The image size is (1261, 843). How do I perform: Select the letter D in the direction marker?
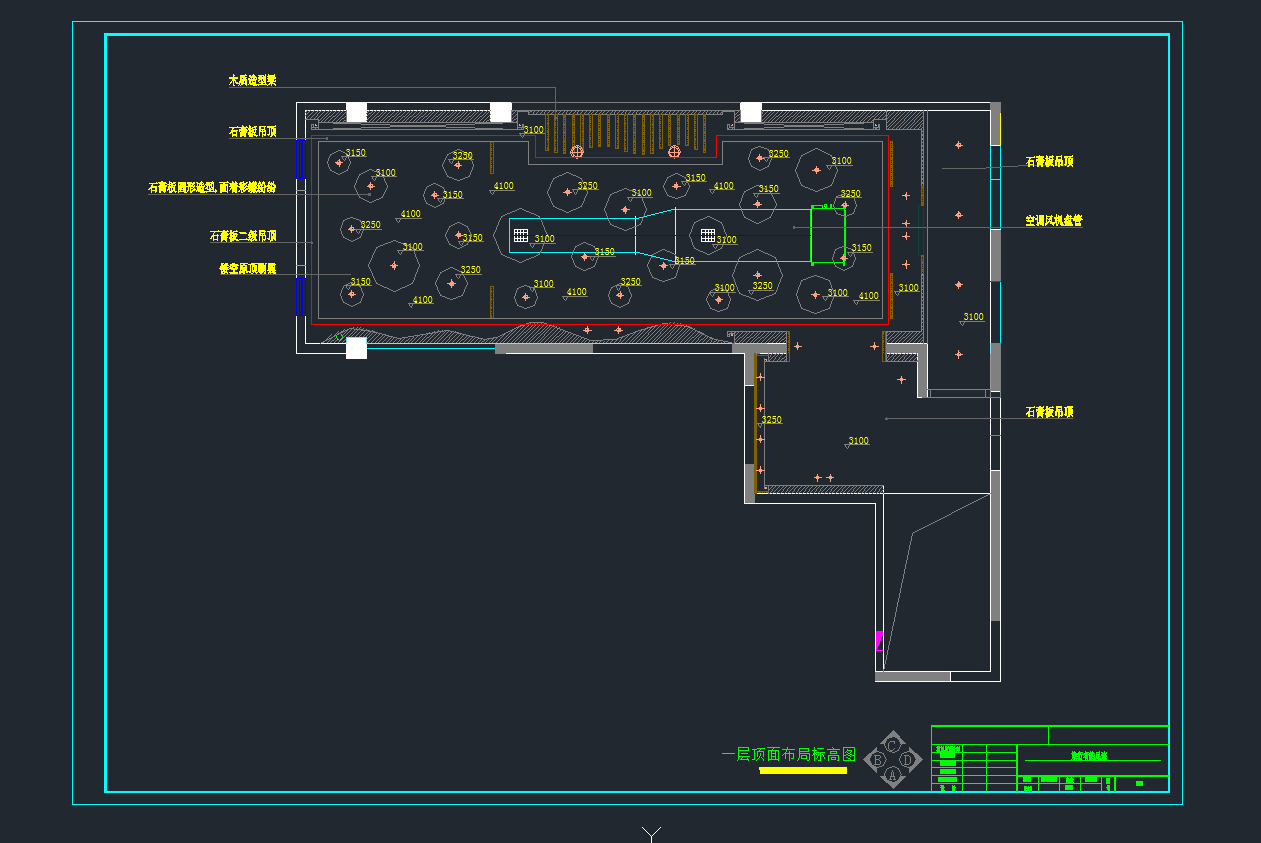coord(907,760)
